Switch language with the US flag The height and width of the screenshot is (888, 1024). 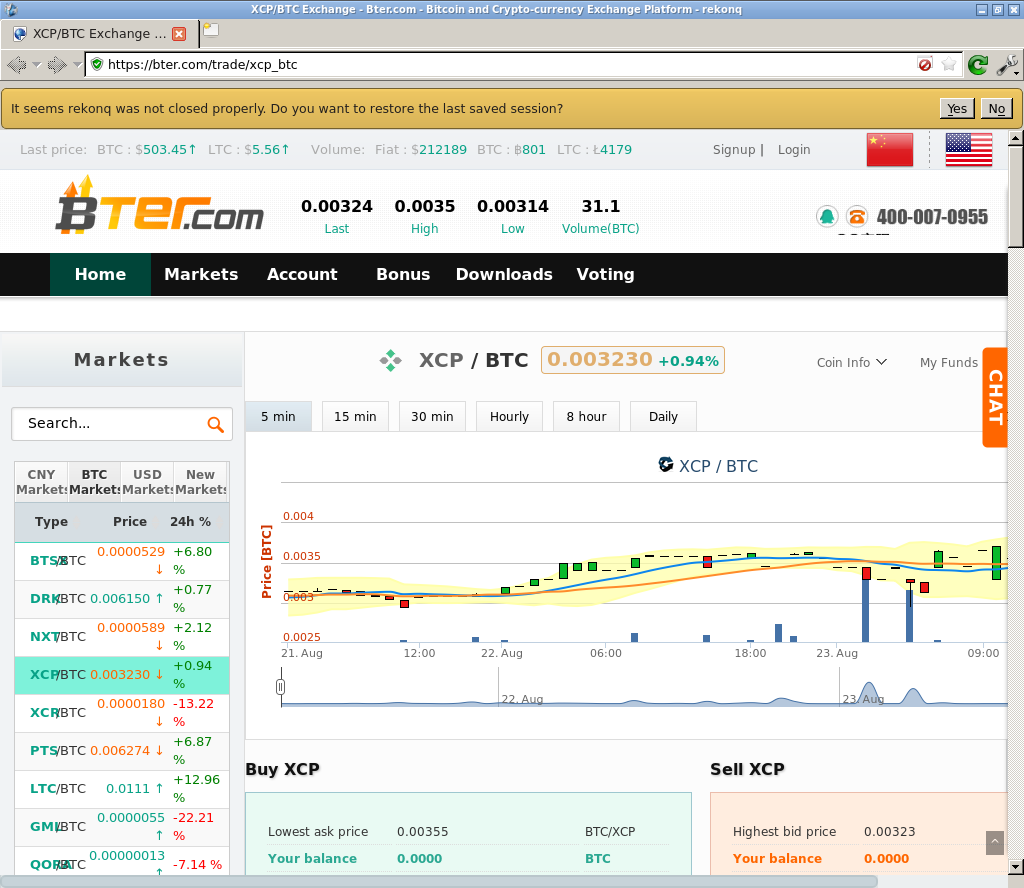968,150
